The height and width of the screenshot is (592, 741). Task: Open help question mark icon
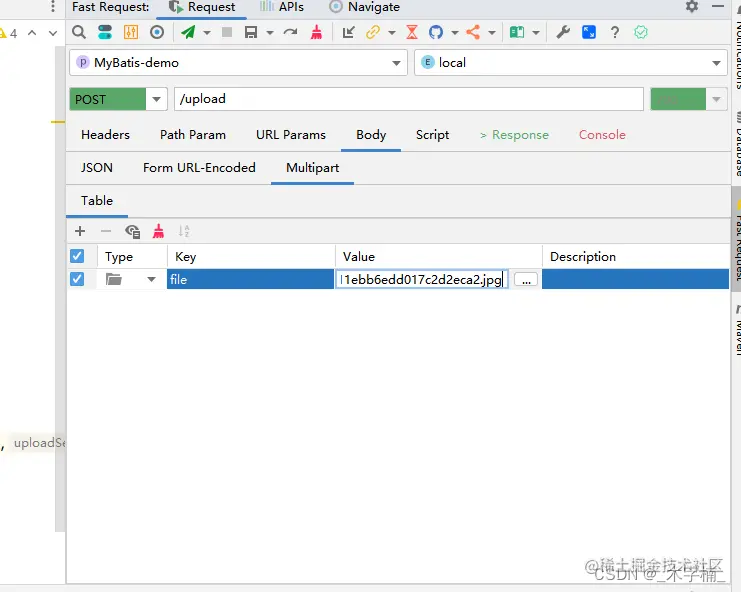(x=615, y=32)
